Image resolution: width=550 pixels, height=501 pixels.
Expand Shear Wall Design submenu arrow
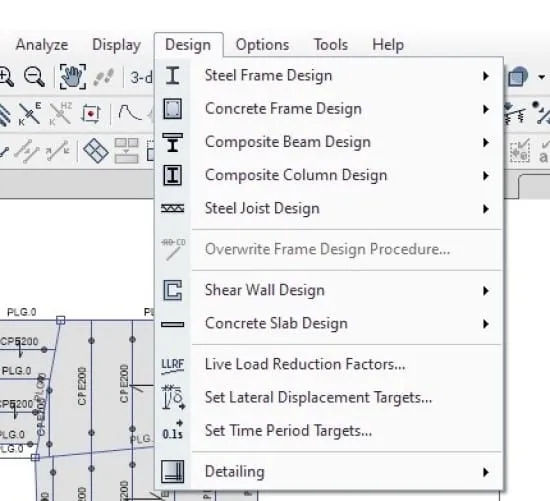tap(486, 290)
